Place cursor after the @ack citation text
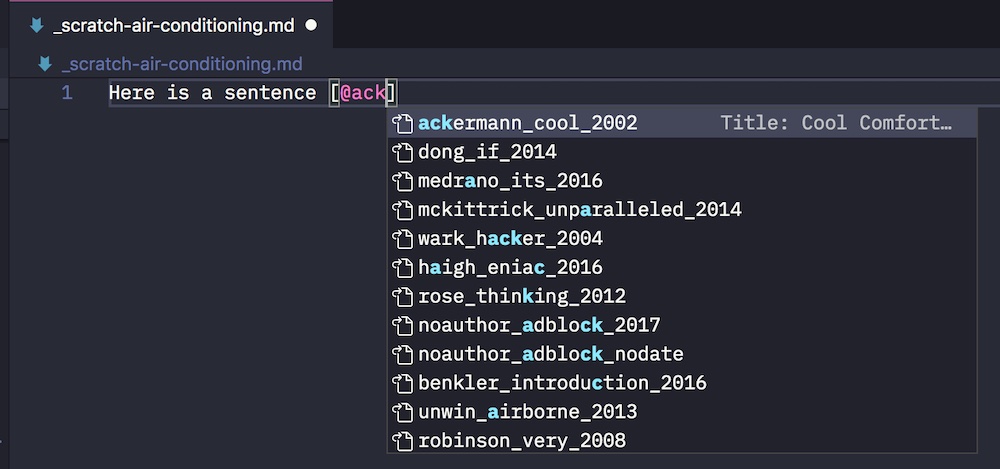This screenshot has width=1000, height=469. [x=386, y=93]
